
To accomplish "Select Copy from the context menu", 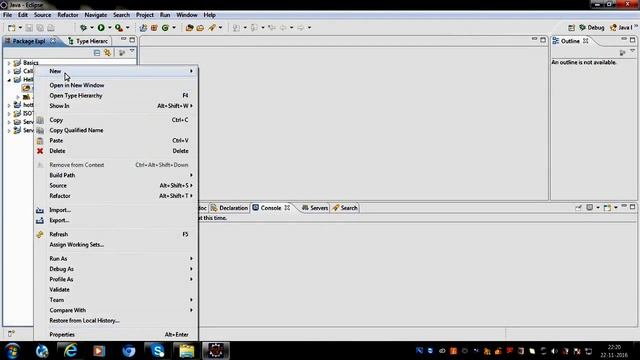I will coord(116,120).
